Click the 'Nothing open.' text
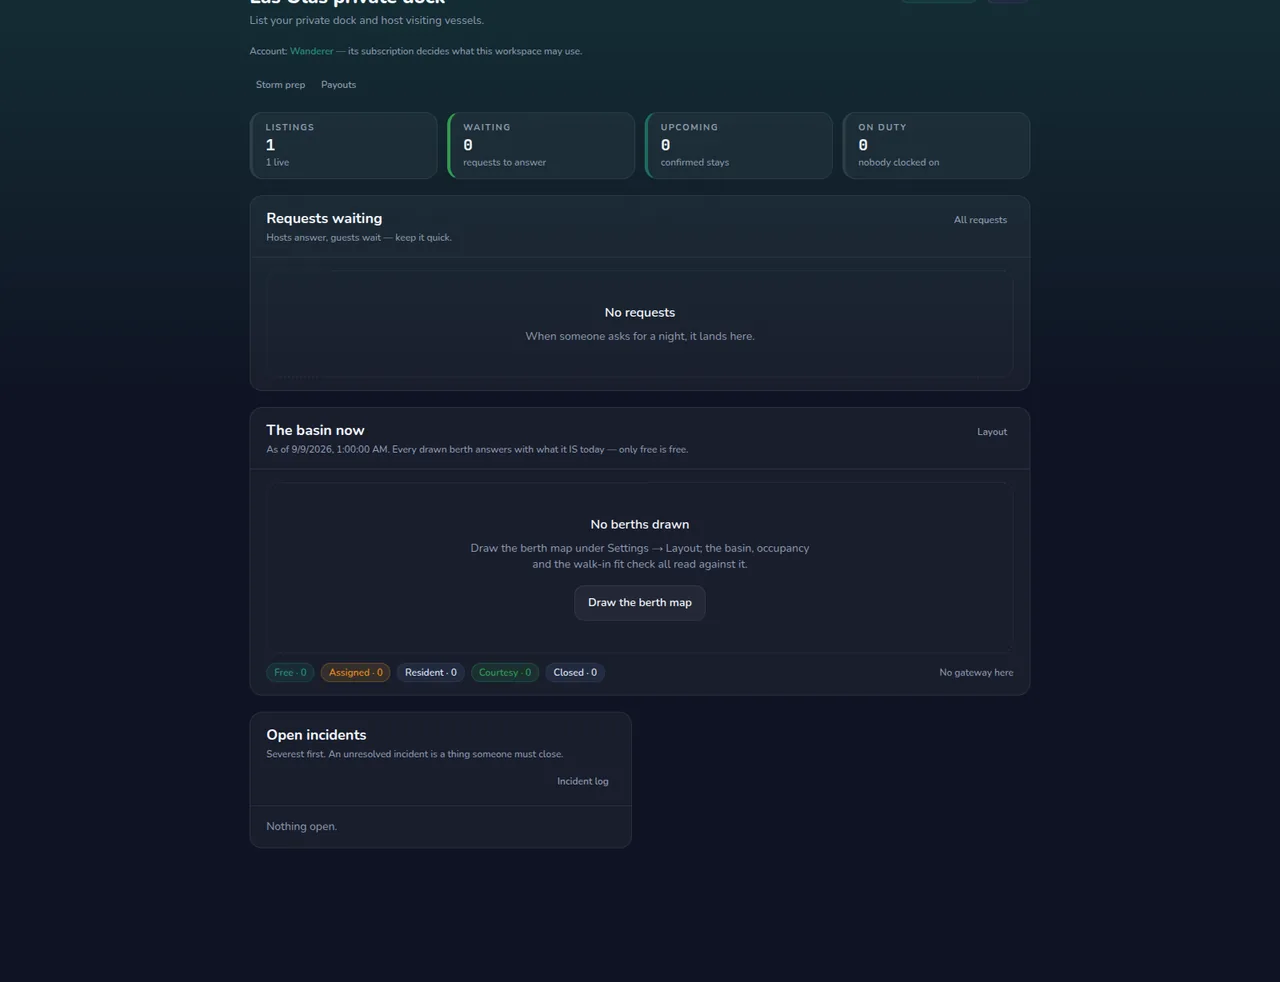1280x982 pixels. pyautogui.click(x=302, y=827)
